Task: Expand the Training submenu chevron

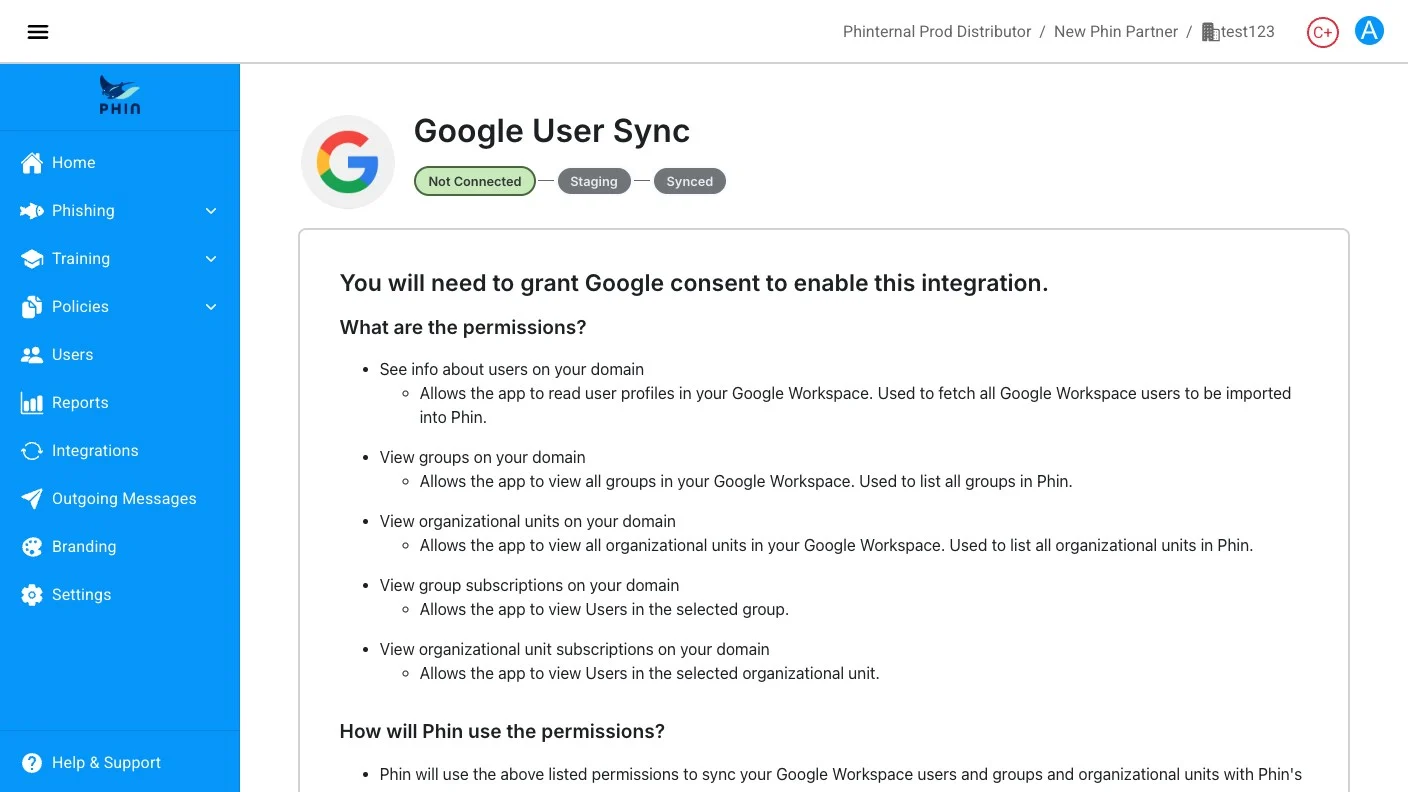Action: 211,259
